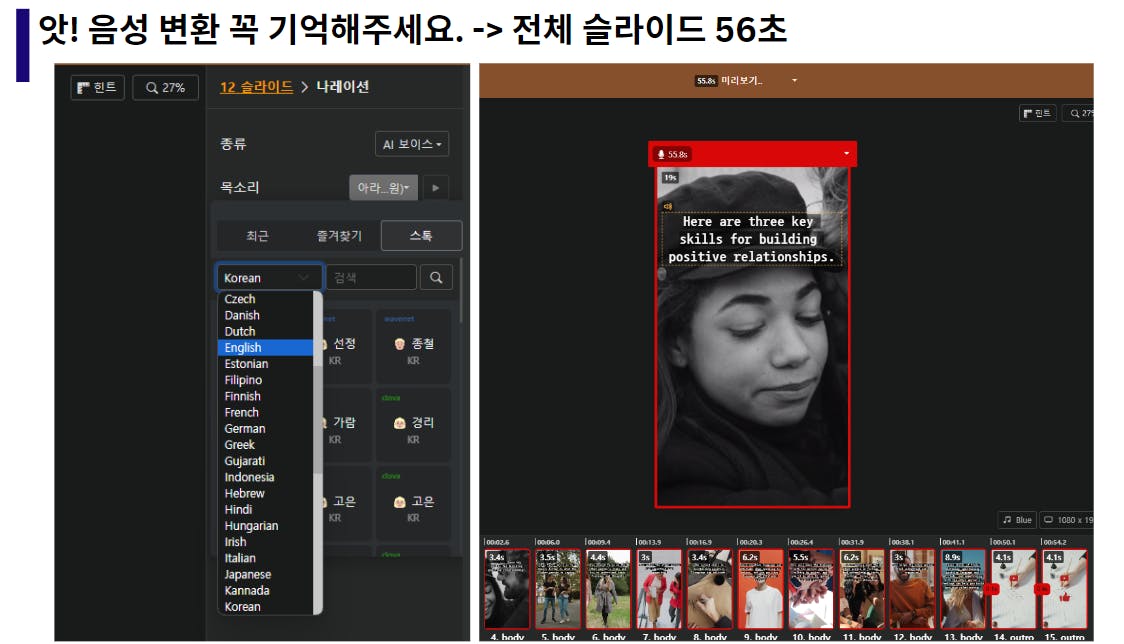Image resolution: width=1124 pixels, height=644 pixels.
Task: Click transition badge between 14. outro and 15. outro
Action: [1042, 589]
